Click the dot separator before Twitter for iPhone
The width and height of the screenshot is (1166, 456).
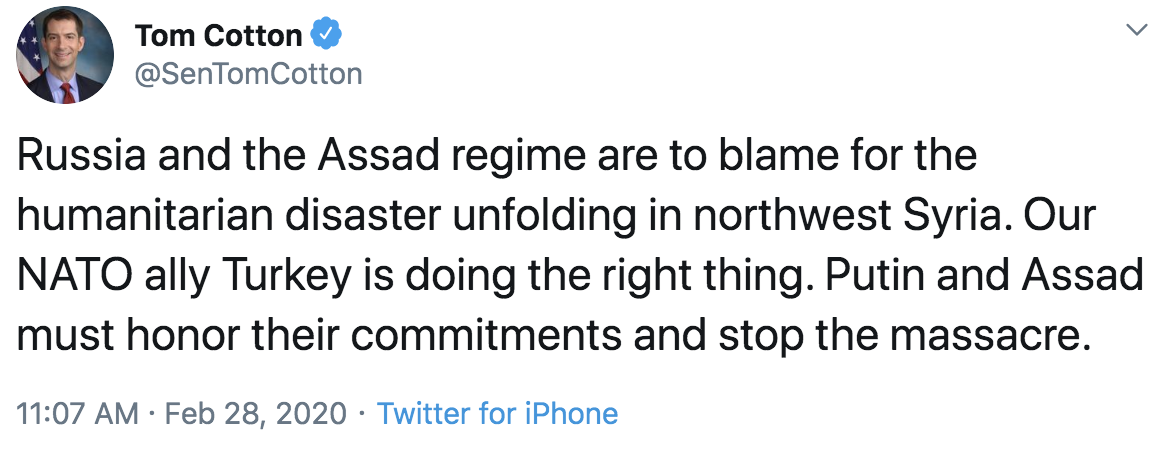coord(361,413)
